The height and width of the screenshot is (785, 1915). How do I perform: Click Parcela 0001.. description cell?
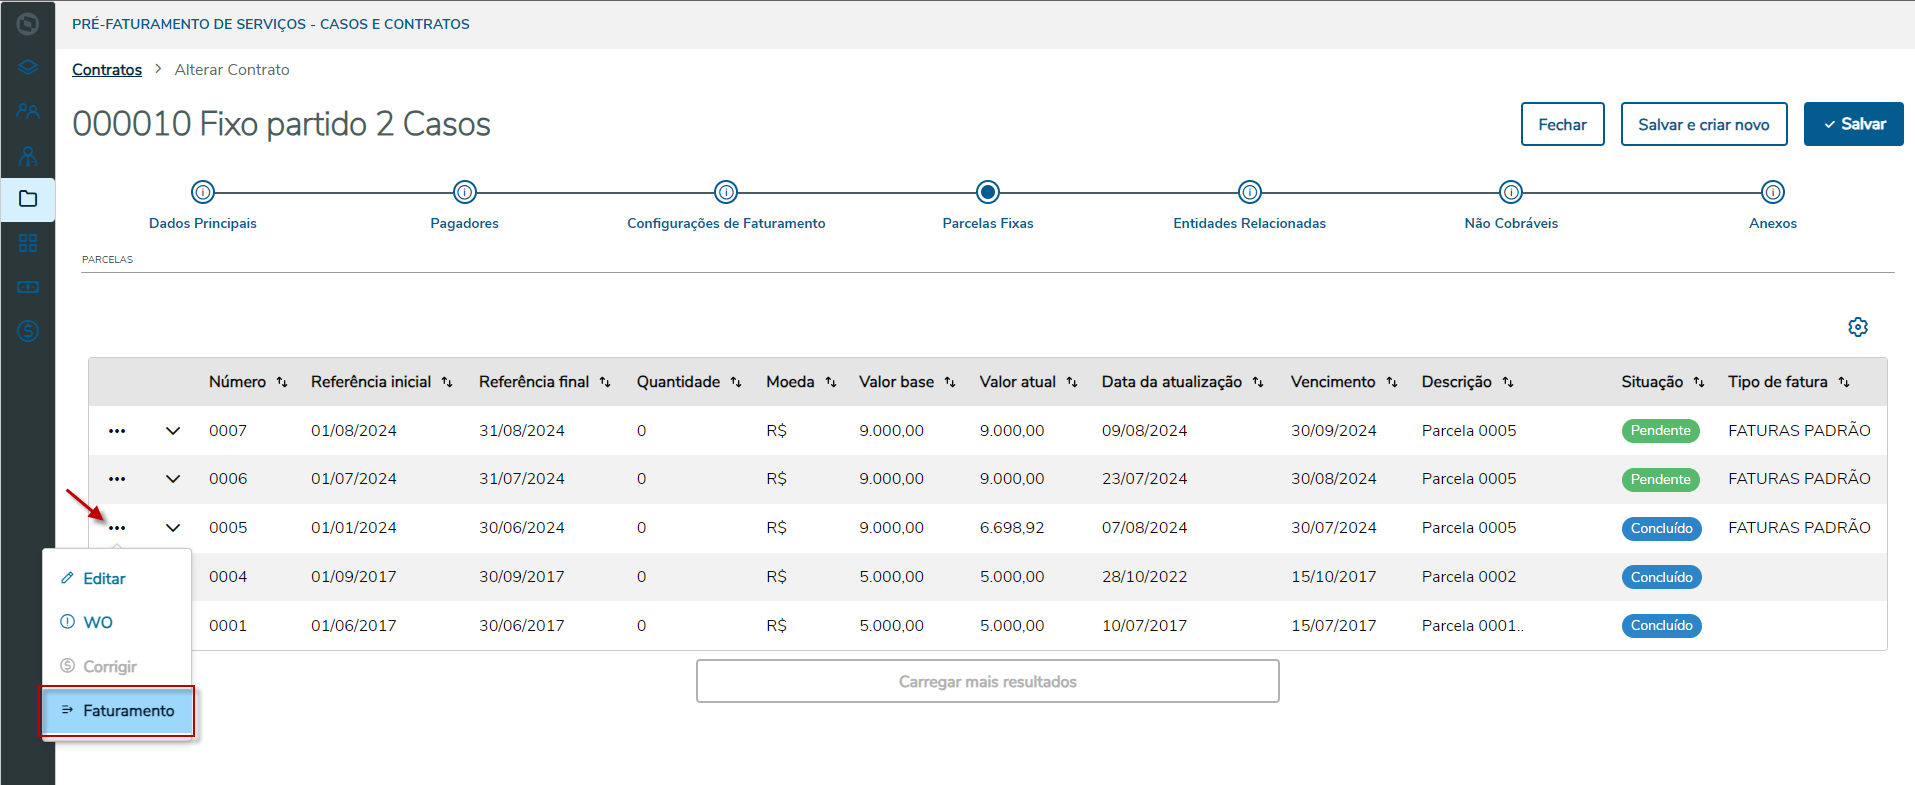click(1473, 626)
